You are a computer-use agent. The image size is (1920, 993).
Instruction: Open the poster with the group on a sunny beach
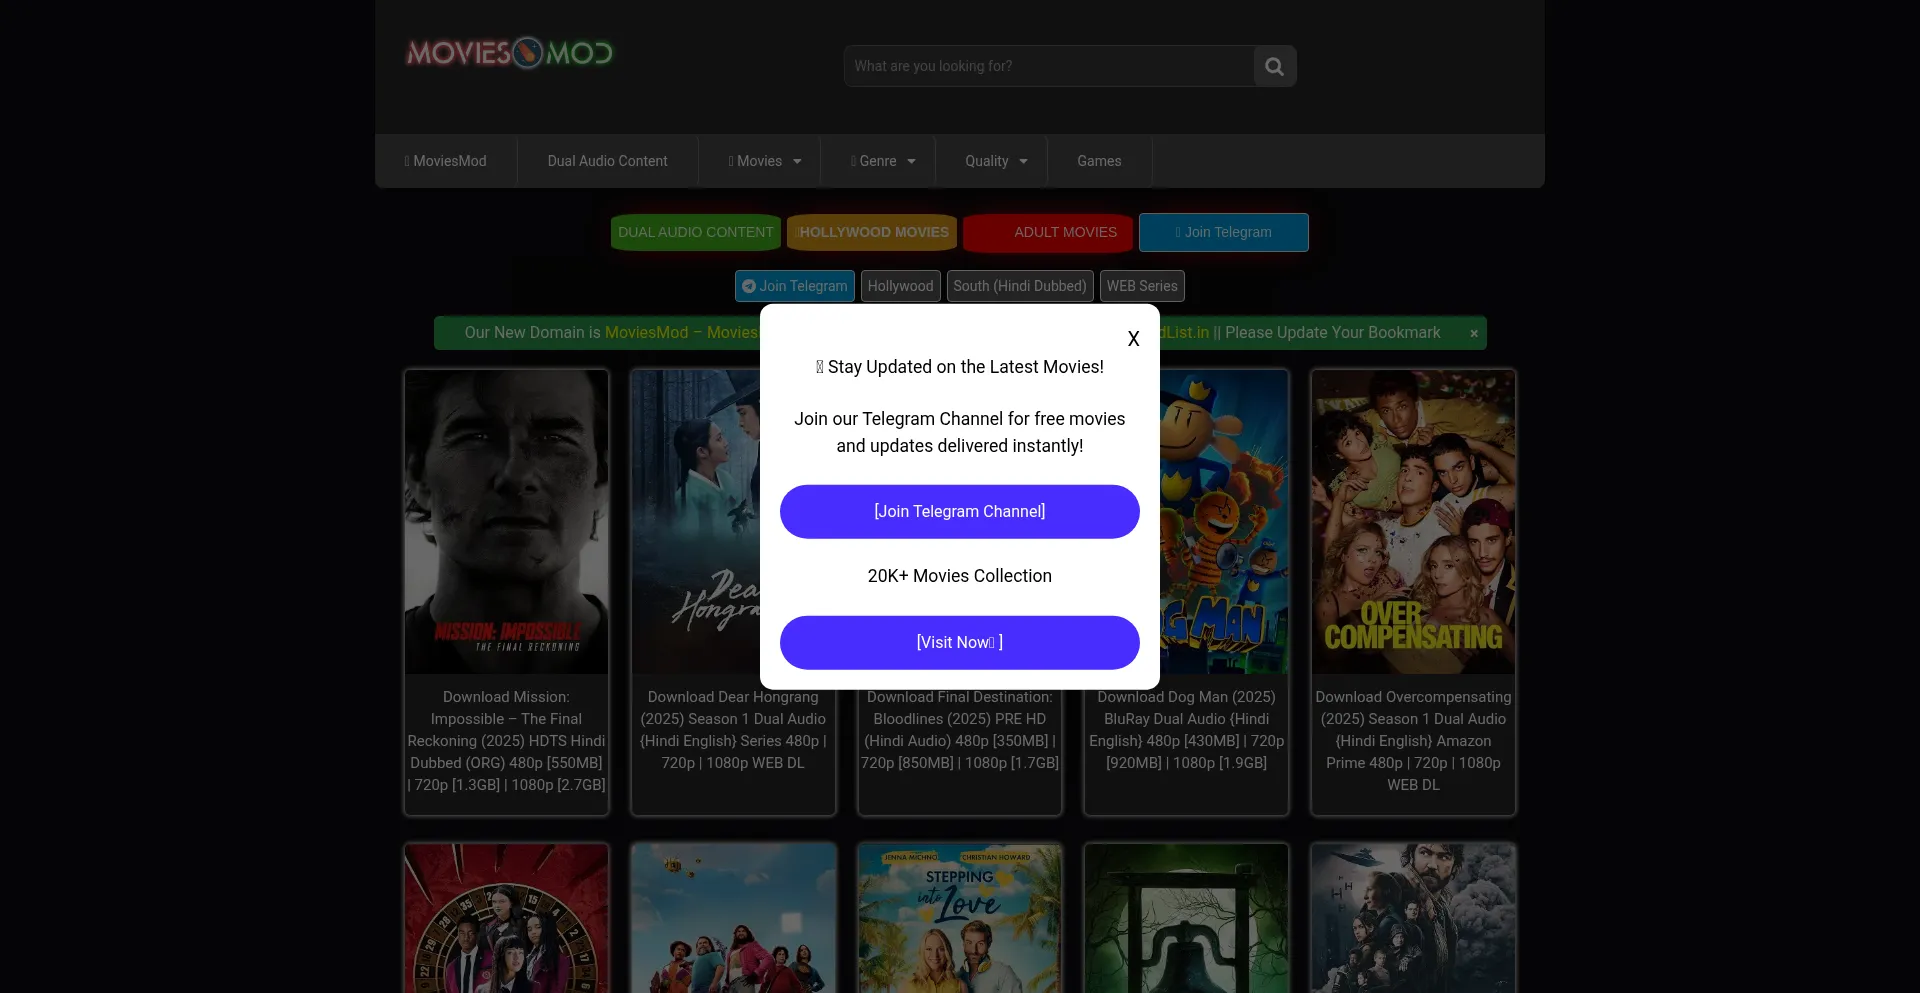click(x=733, y=919)
